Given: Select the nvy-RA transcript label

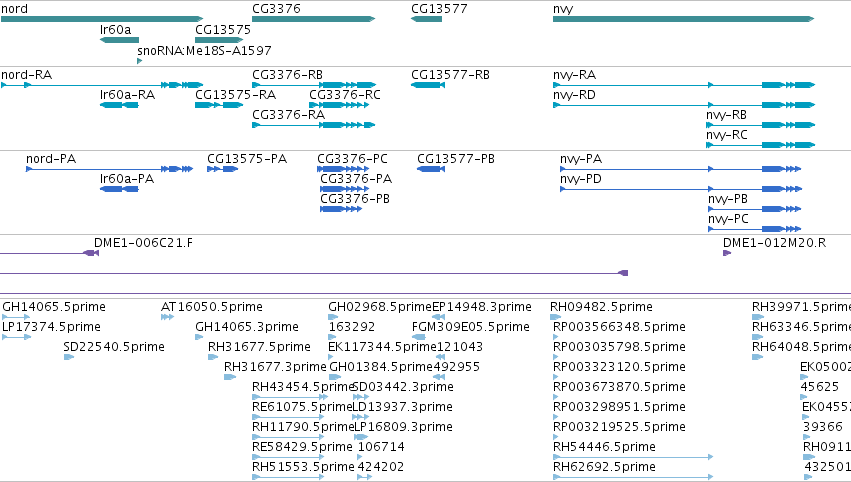Looking at the screenshot, I should click(x=574, y=75).
